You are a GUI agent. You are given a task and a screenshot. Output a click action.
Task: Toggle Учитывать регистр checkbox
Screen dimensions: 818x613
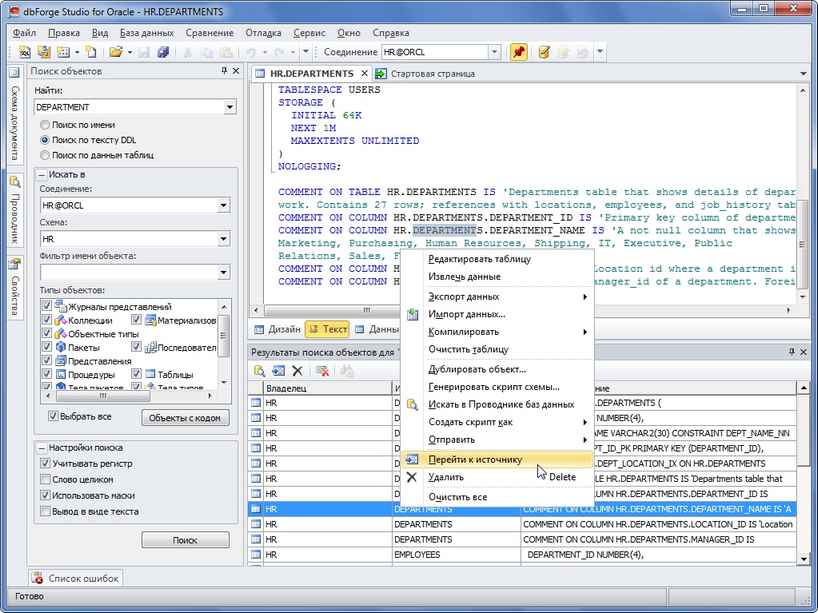pos(45,463)
